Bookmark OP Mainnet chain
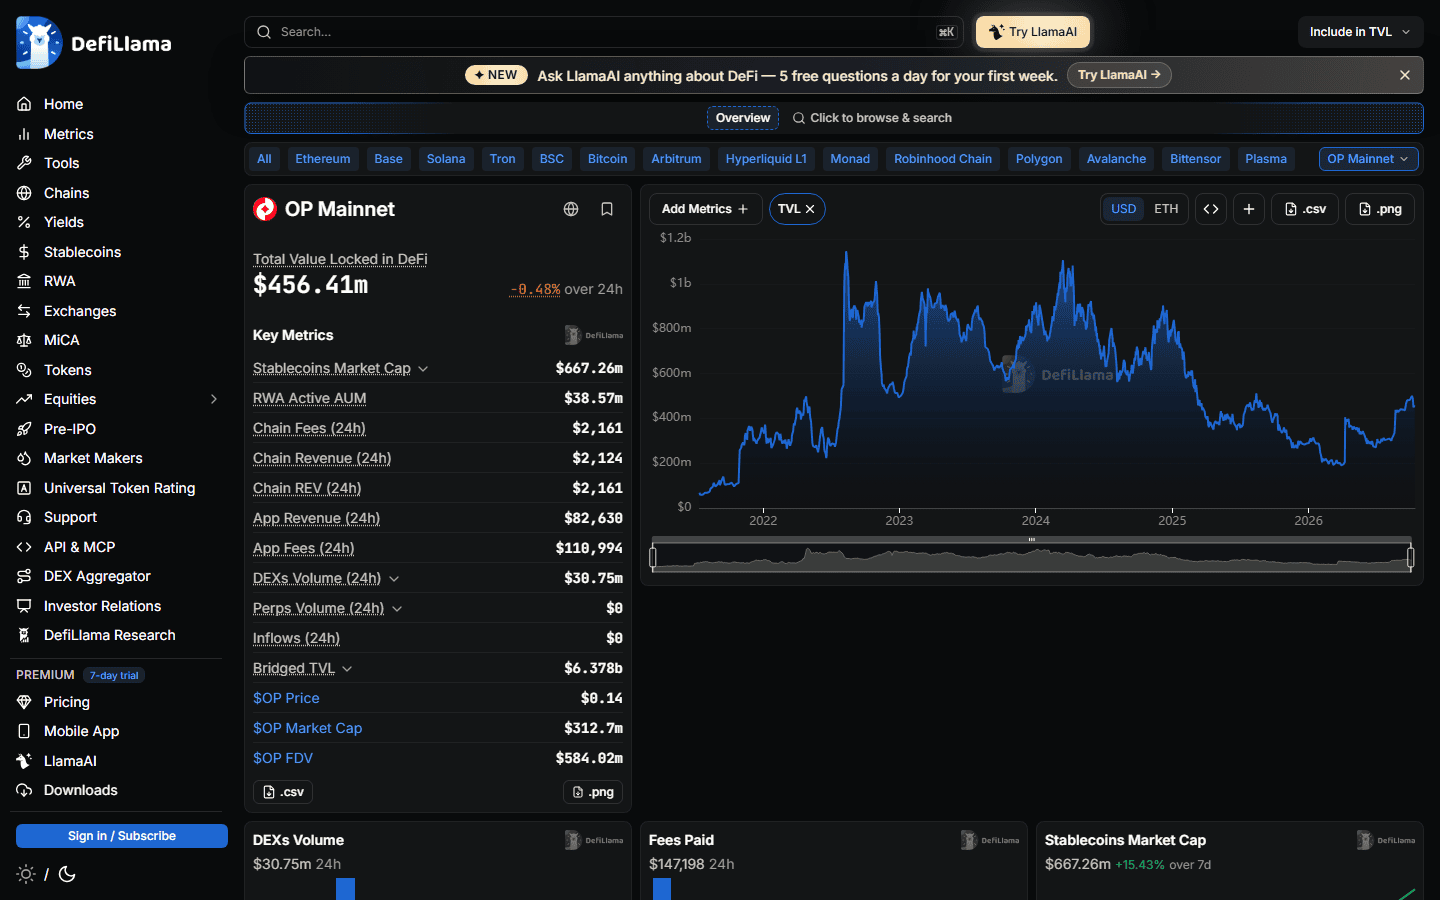This screenshot has height=900, width=1440. pos(607,209)
